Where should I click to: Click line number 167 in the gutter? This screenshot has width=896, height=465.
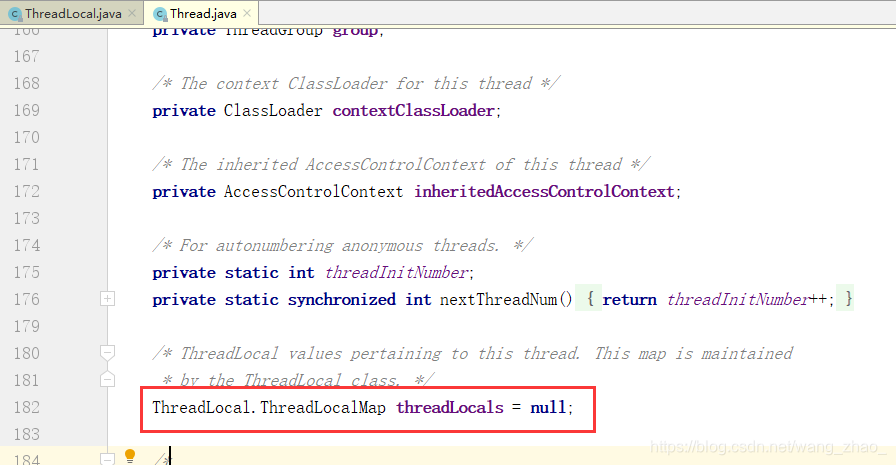coord(27,57)
